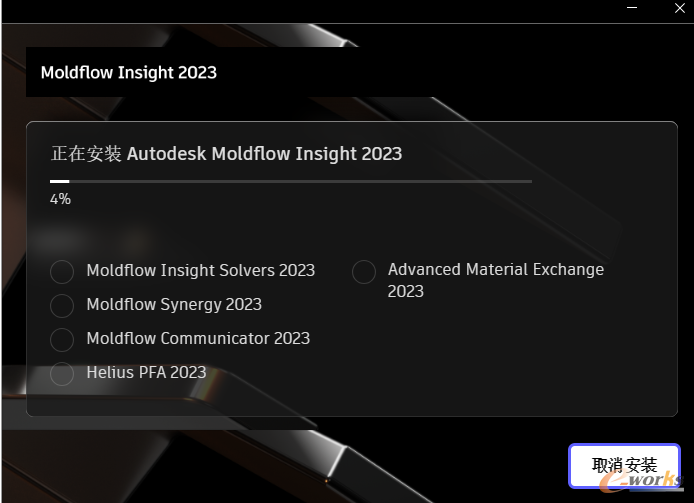The height and width of the screenshot is (503, 694).
Task: Click the Moldflow Communicator 2023 status circle
Action: click(x=62, y=339)
